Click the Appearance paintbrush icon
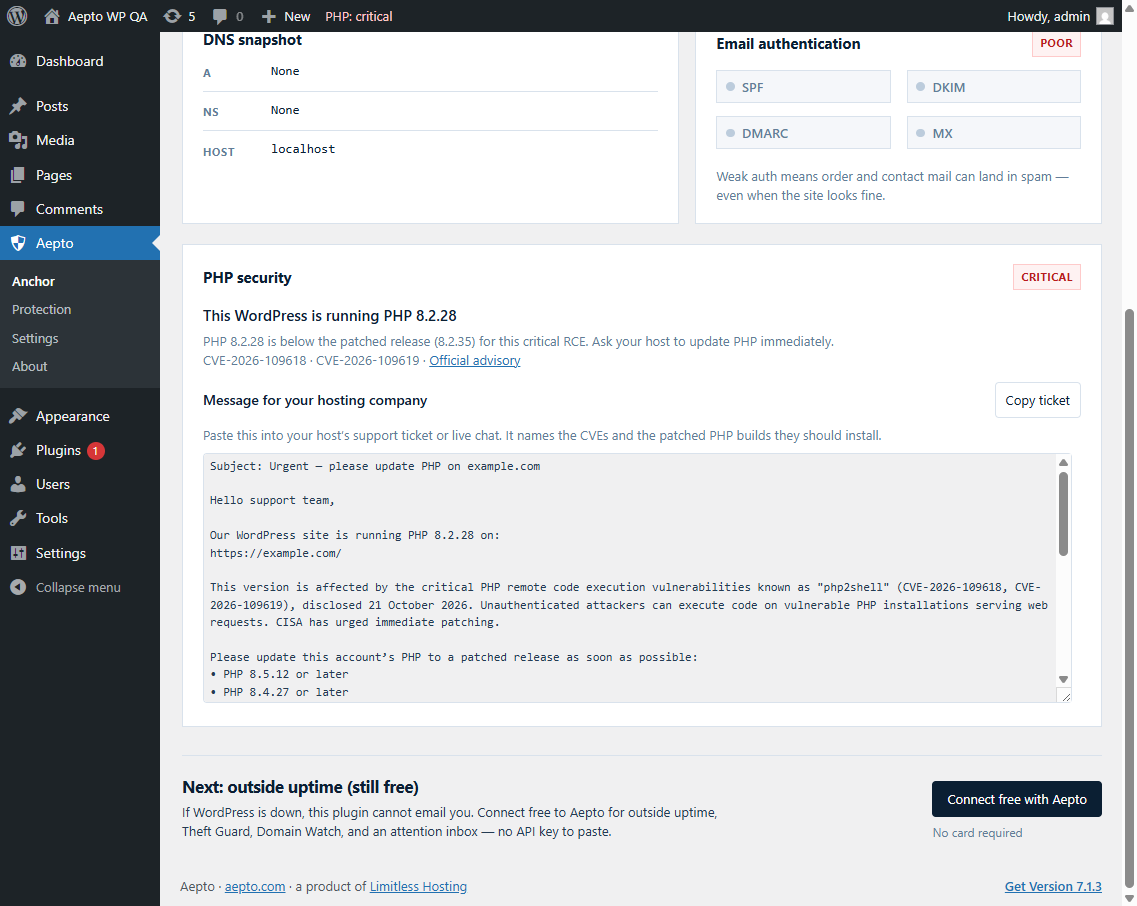The height and width of the screenshot is (906, 1137). [18, 416]
